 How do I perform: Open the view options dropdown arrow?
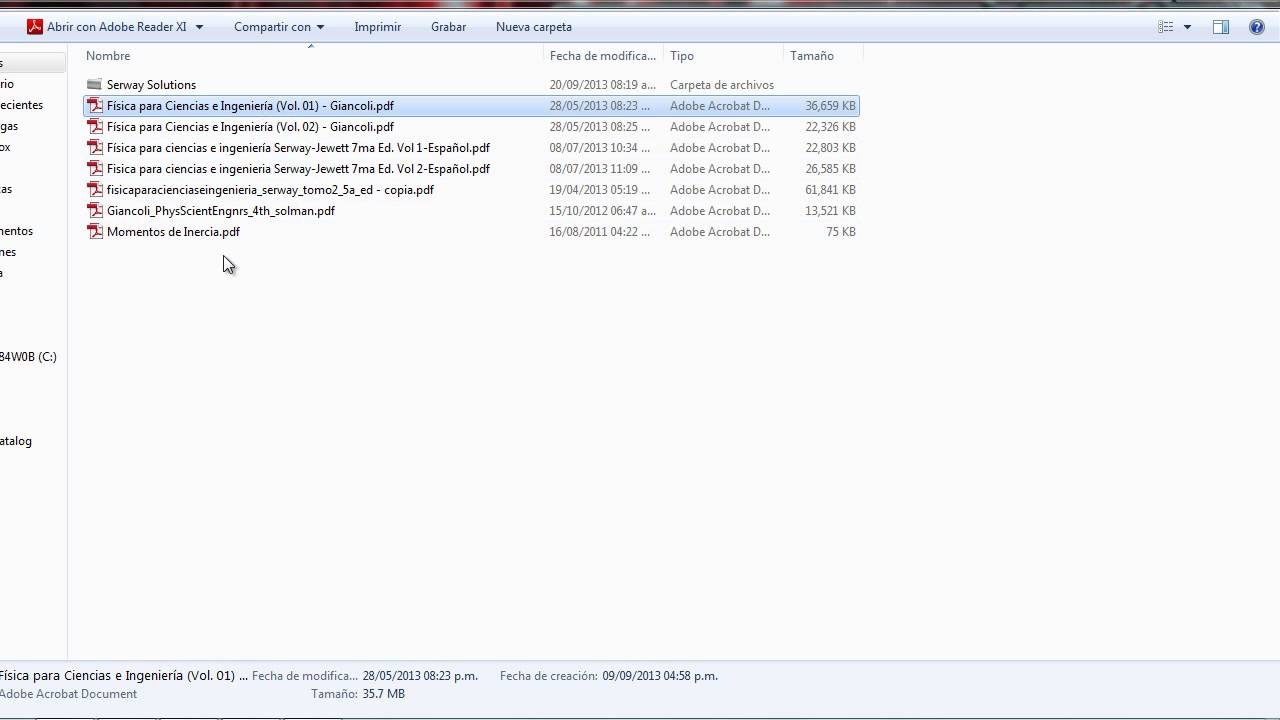click(1187, 27)
